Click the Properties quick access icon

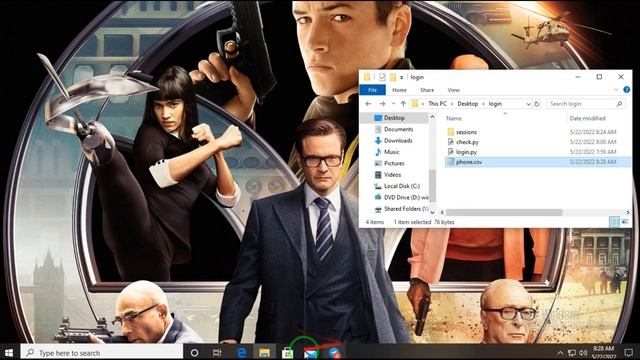click(382, 77)
